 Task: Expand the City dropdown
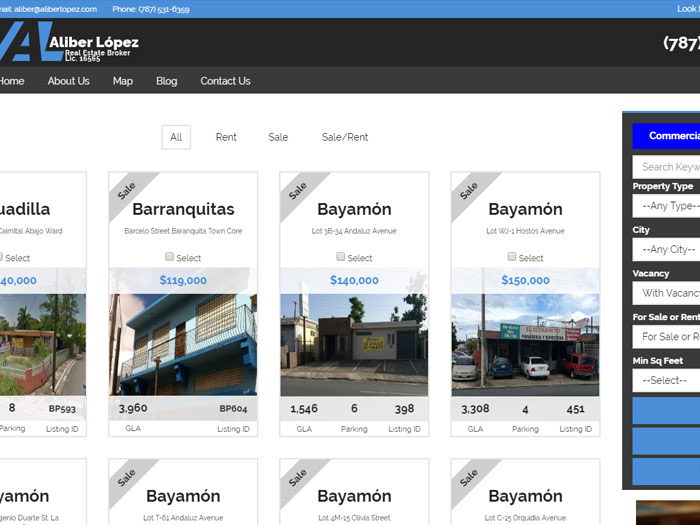tap(667, 249)
